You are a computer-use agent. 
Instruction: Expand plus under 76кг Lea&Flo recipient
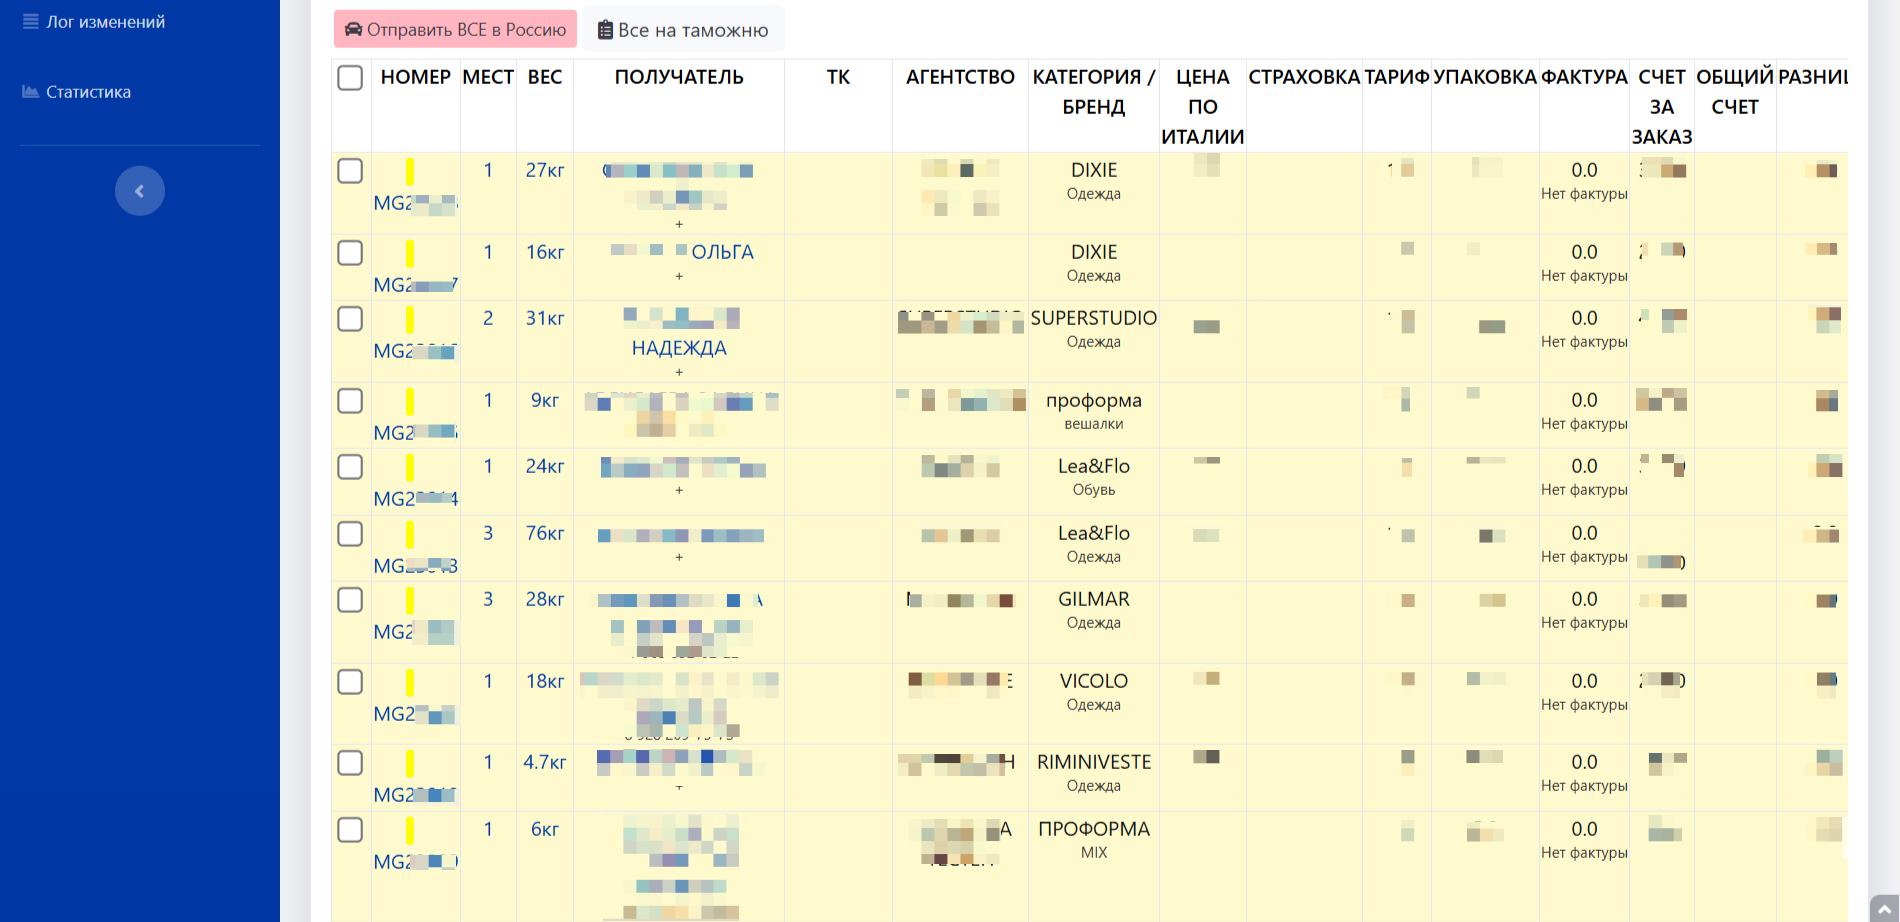tap(679, 557)
